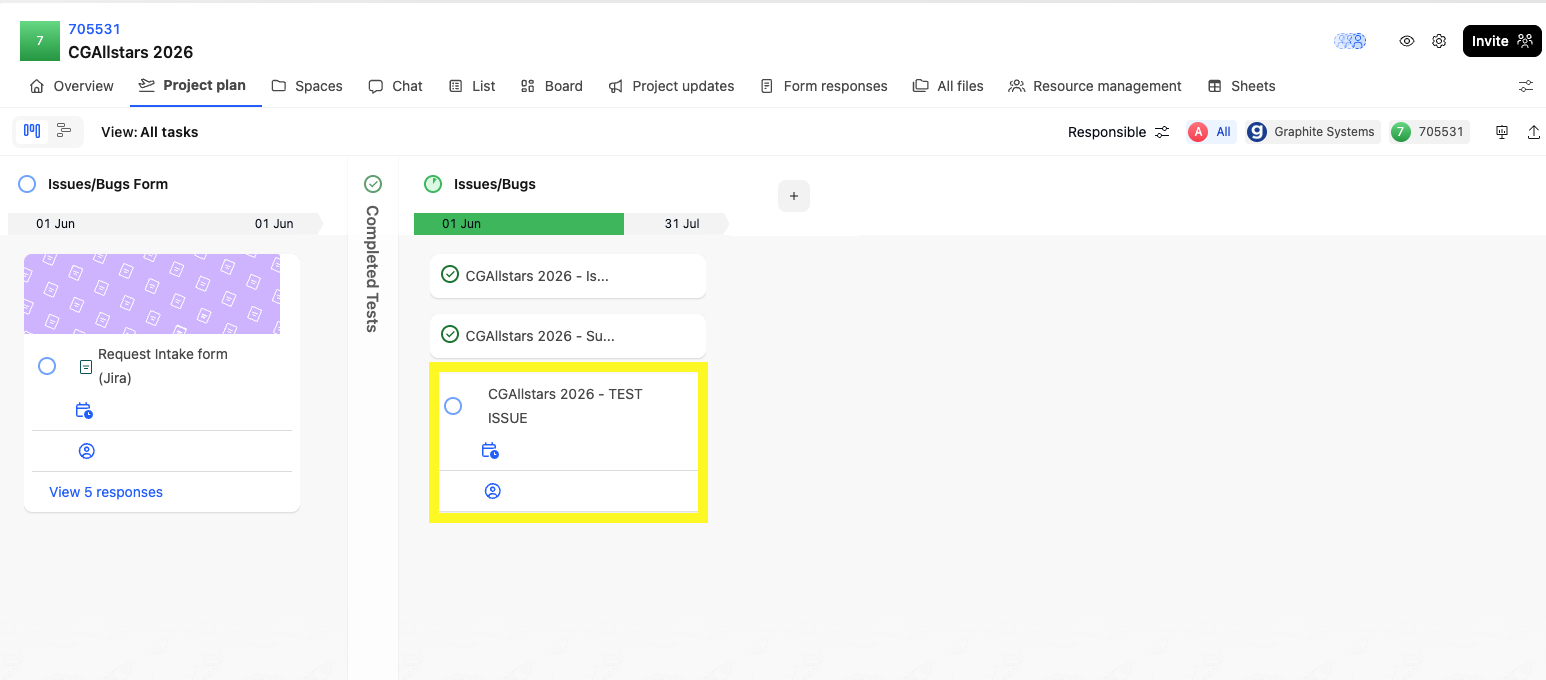Screen dimensions: 1546x680
Task: Set due date on Request Intake form card
Action: pyautogui.click(x=84, y=410)
